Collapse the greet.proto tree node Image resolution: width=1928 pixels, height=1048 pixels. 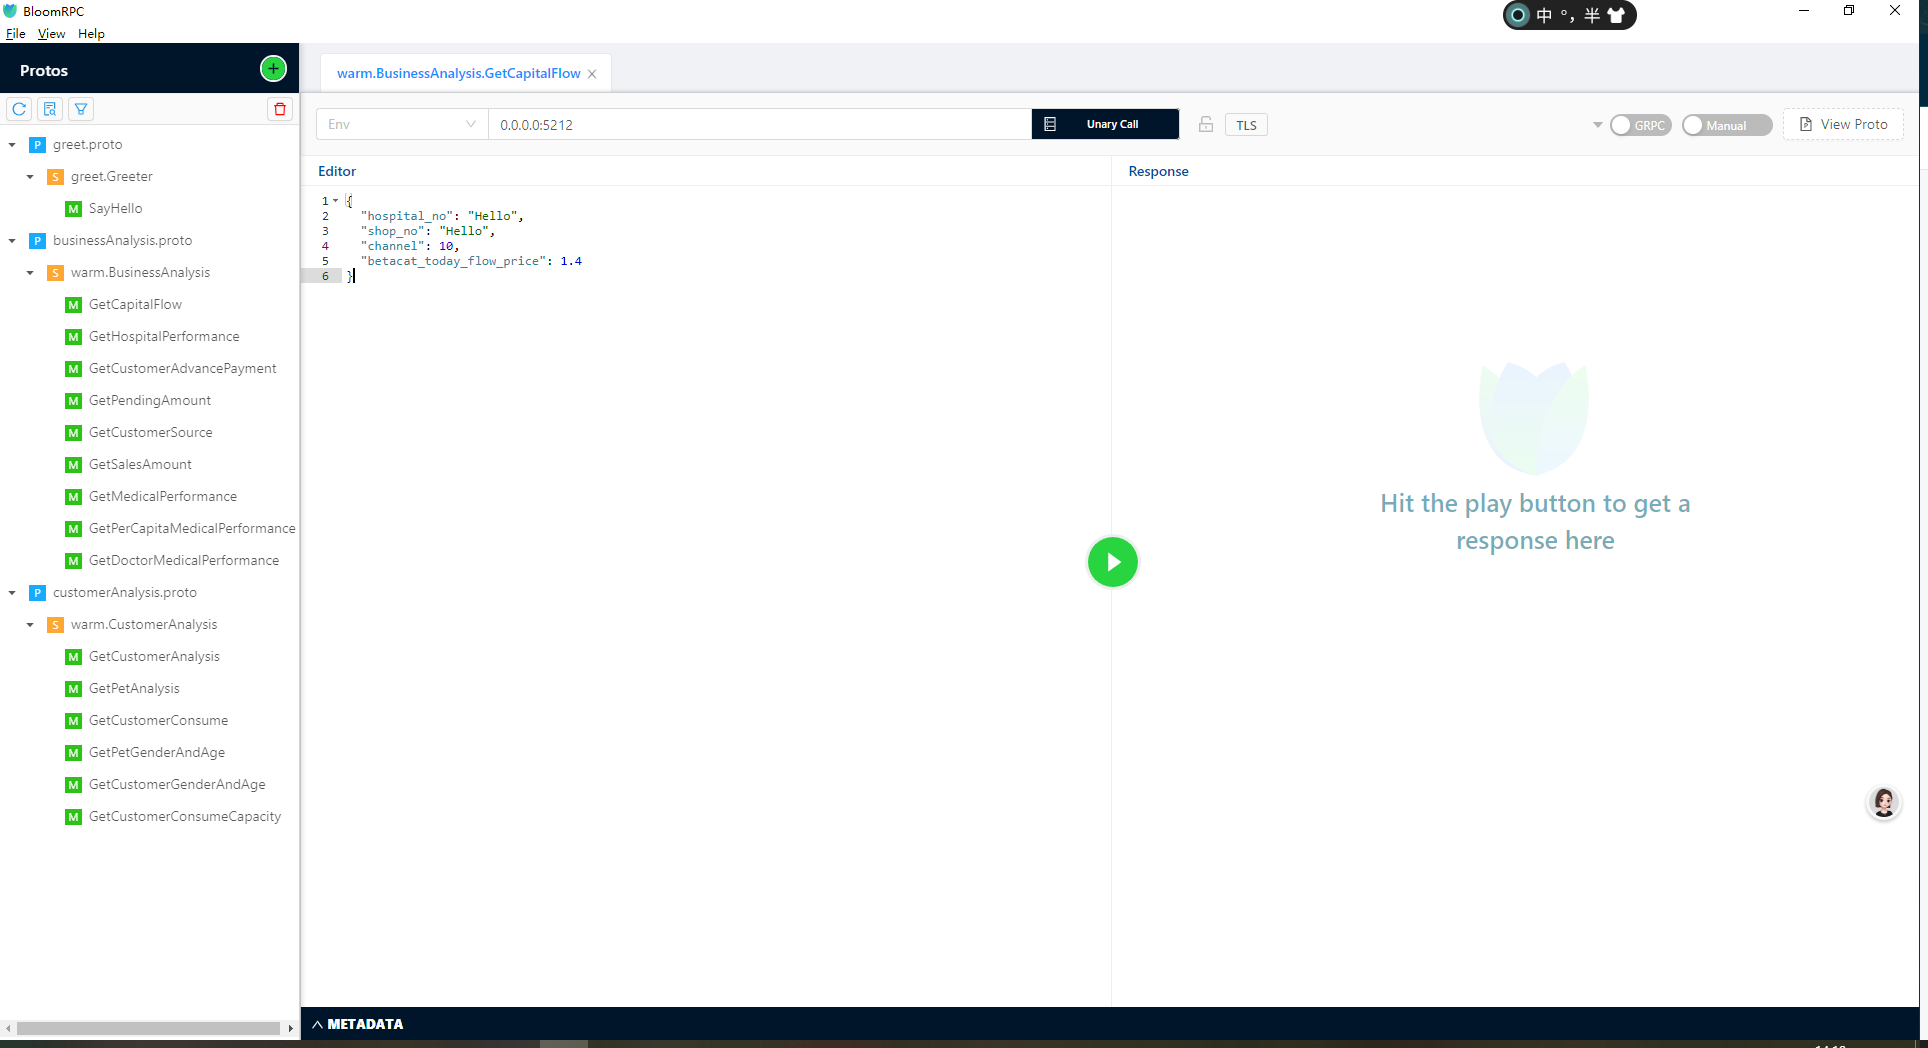point(12,145)
